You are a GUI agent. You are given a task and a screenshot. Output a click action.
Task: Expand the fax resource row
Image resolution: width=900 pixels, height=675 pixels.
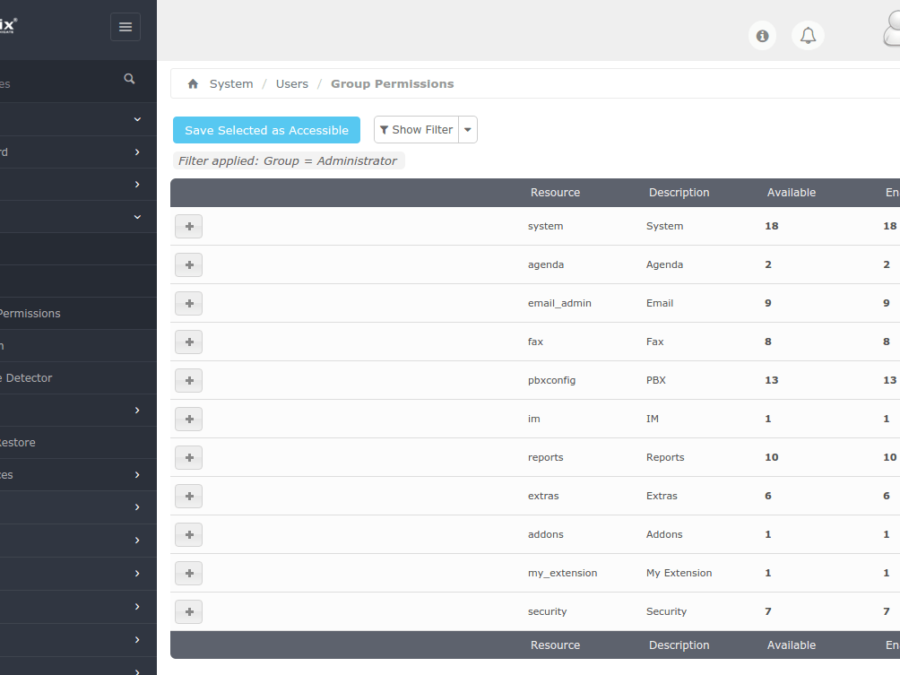coord(188,342)
